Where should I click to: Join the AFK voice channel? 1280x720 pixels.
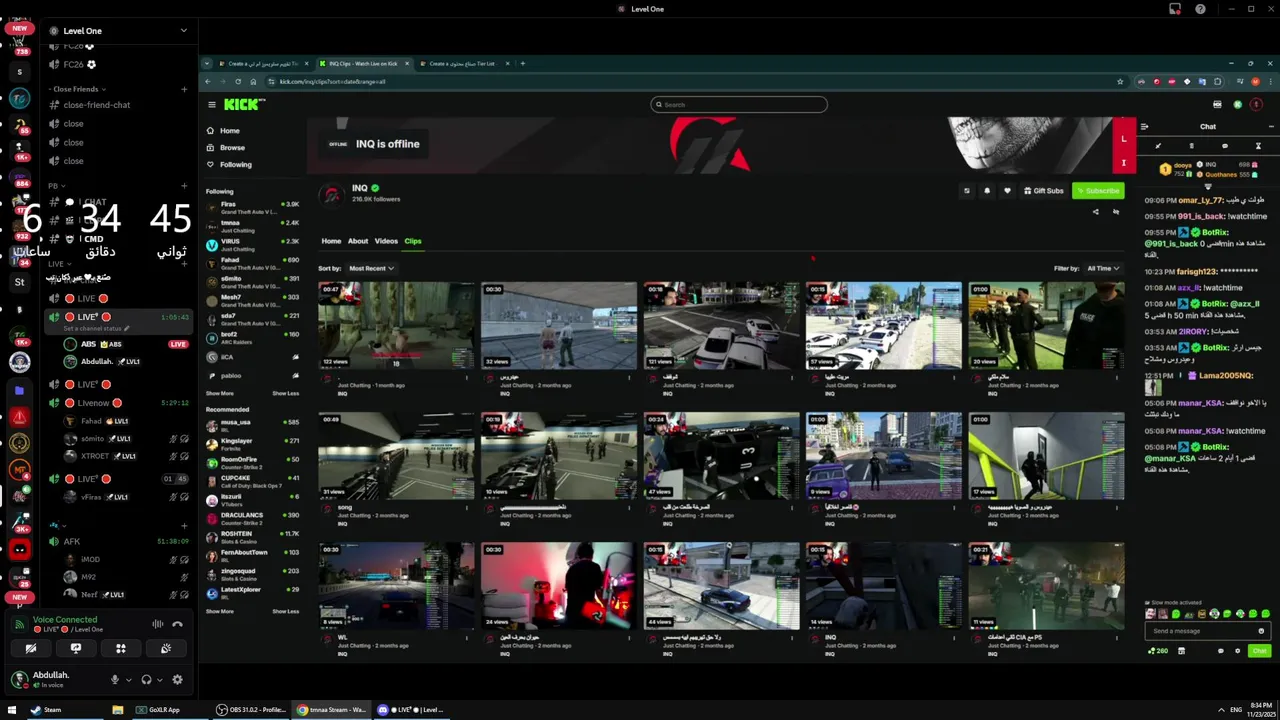point(72,542)
